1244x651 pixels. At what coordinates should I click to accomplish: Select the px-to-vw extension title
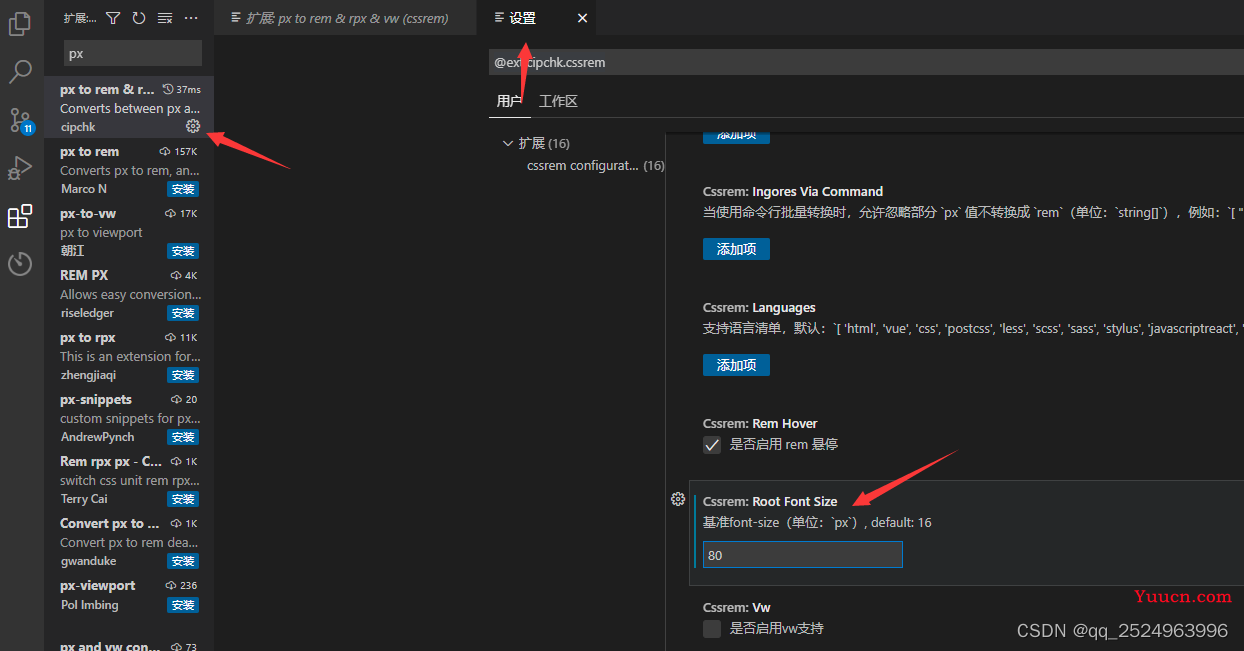point(88,214)
